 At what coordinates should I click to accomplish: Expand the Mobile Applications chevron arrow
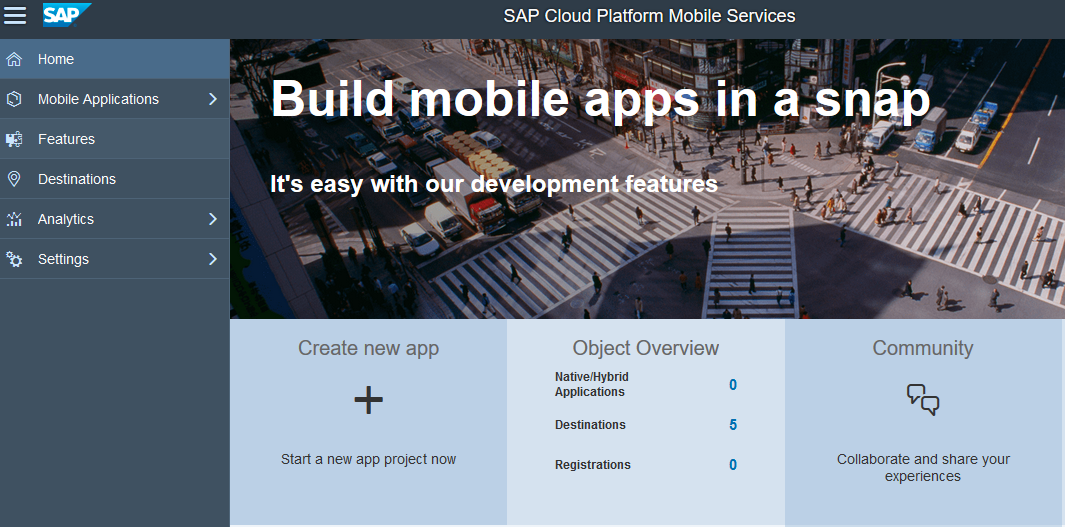coord(212,99)
